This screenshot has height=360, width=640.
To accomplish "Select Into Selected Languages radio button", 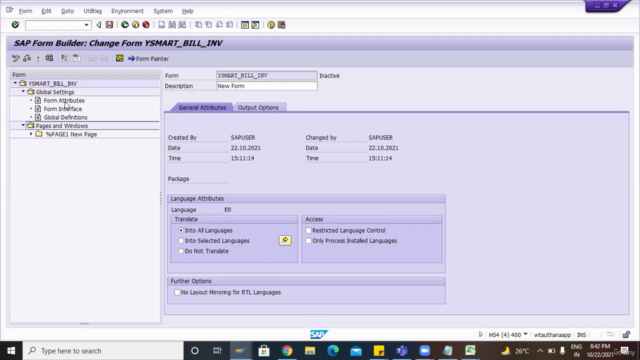I will pyautogui.click(x=181, y=241).
